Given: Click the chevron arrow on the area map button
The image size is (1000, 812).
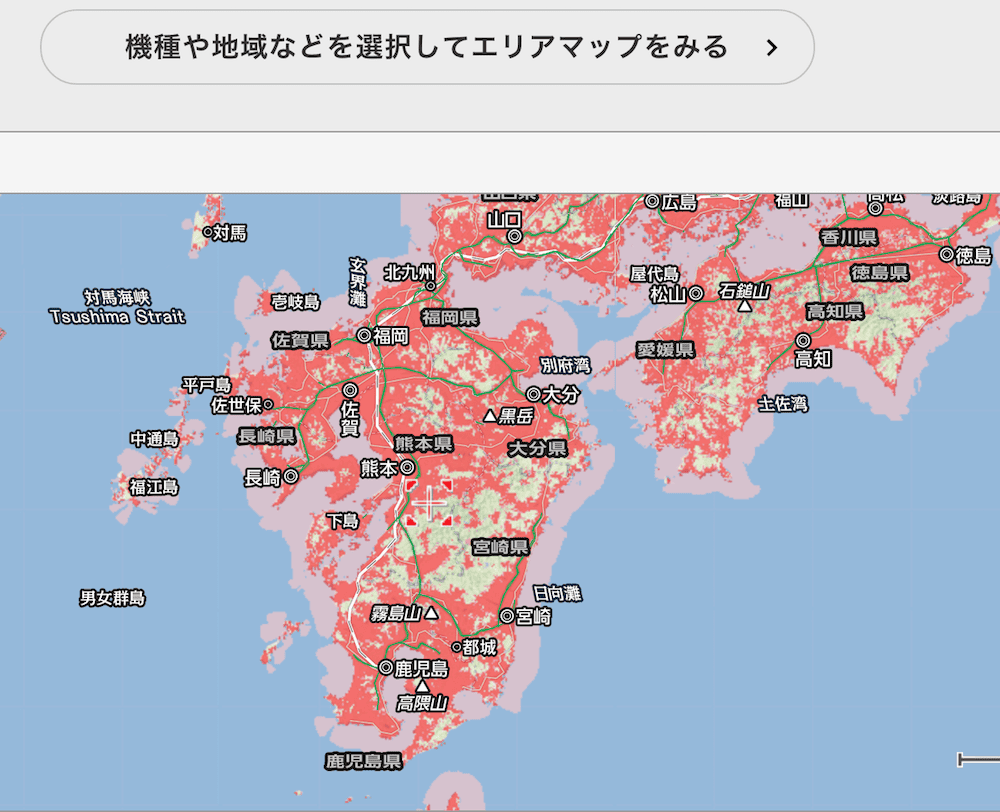Looking at the screenshot, I should (x=768, y=45).
